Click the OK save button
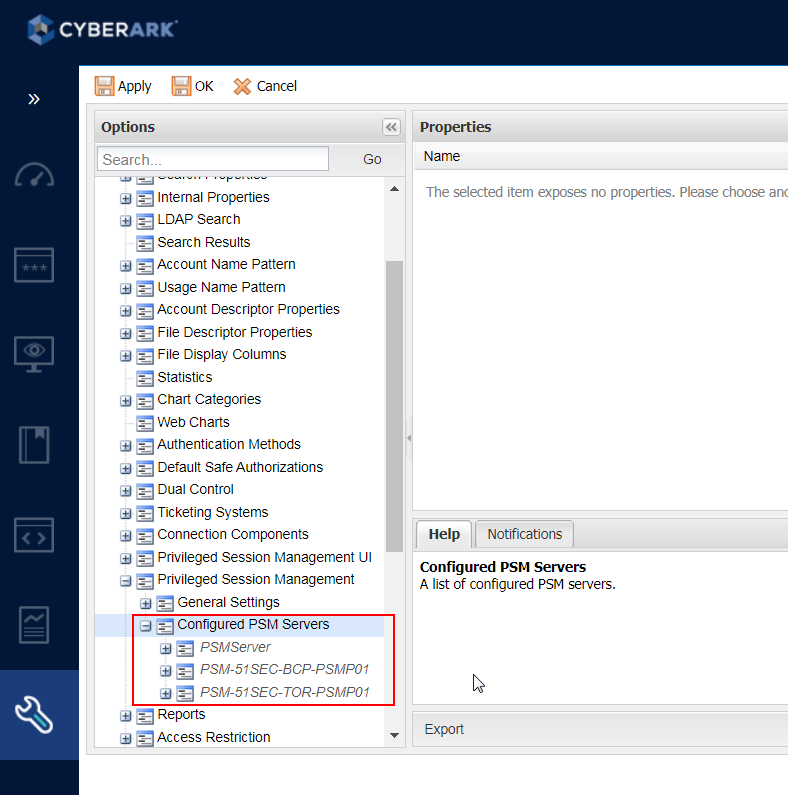The image size is (788, 795). [x=193, y=86]
